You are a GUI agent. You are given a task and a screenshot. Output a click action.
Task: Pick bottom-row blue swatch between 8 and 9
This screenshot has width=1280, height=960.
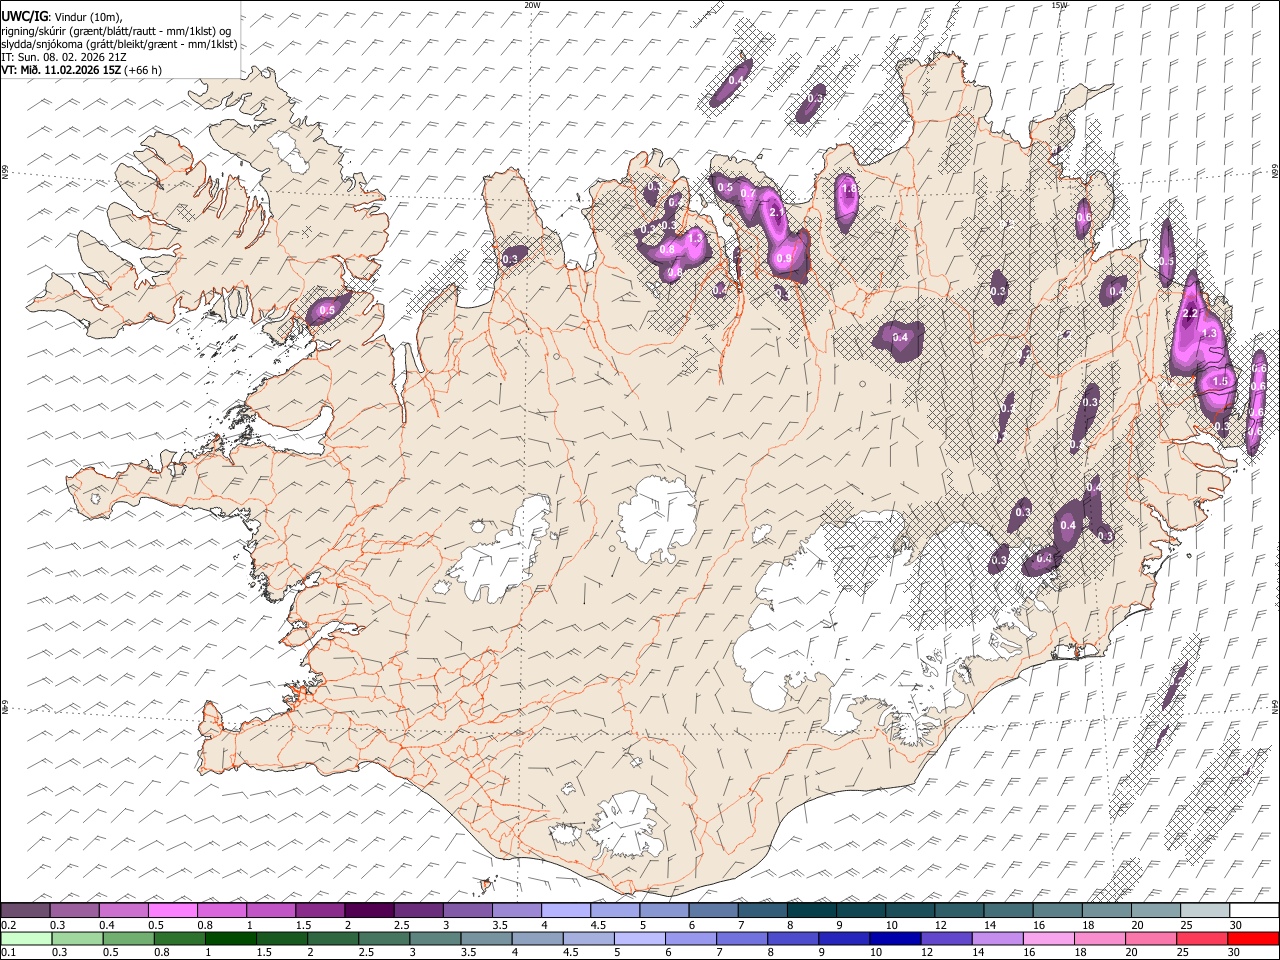792,938
